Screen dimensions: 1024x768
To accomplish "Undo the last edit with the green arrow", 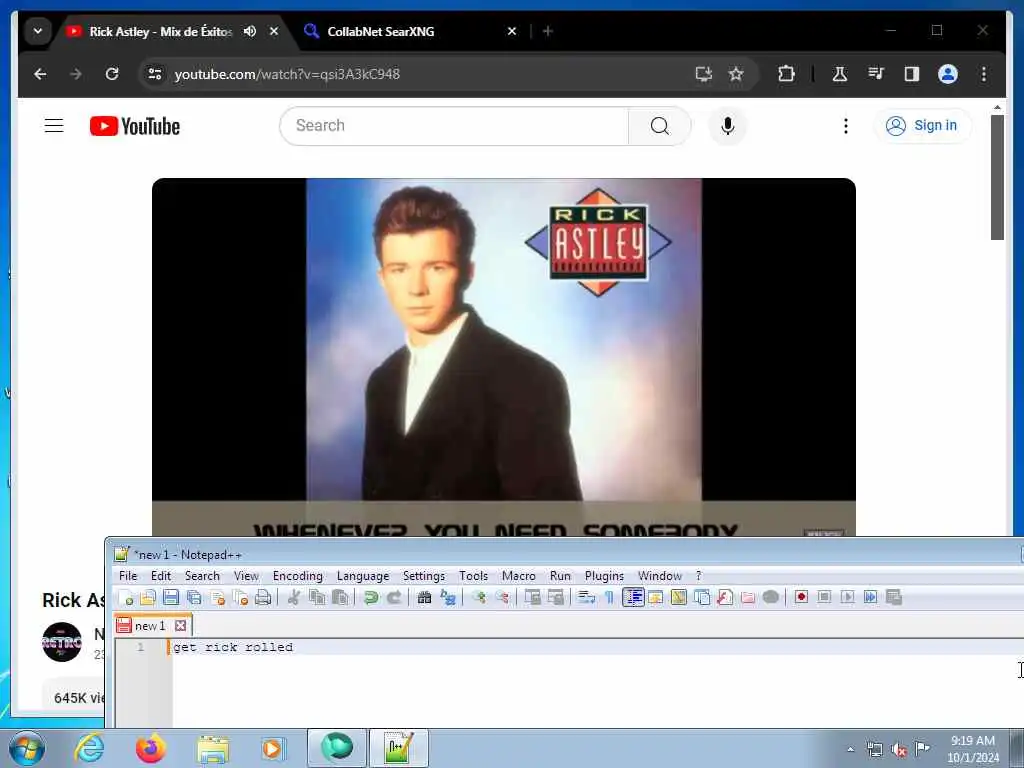I will pos(371,597).
